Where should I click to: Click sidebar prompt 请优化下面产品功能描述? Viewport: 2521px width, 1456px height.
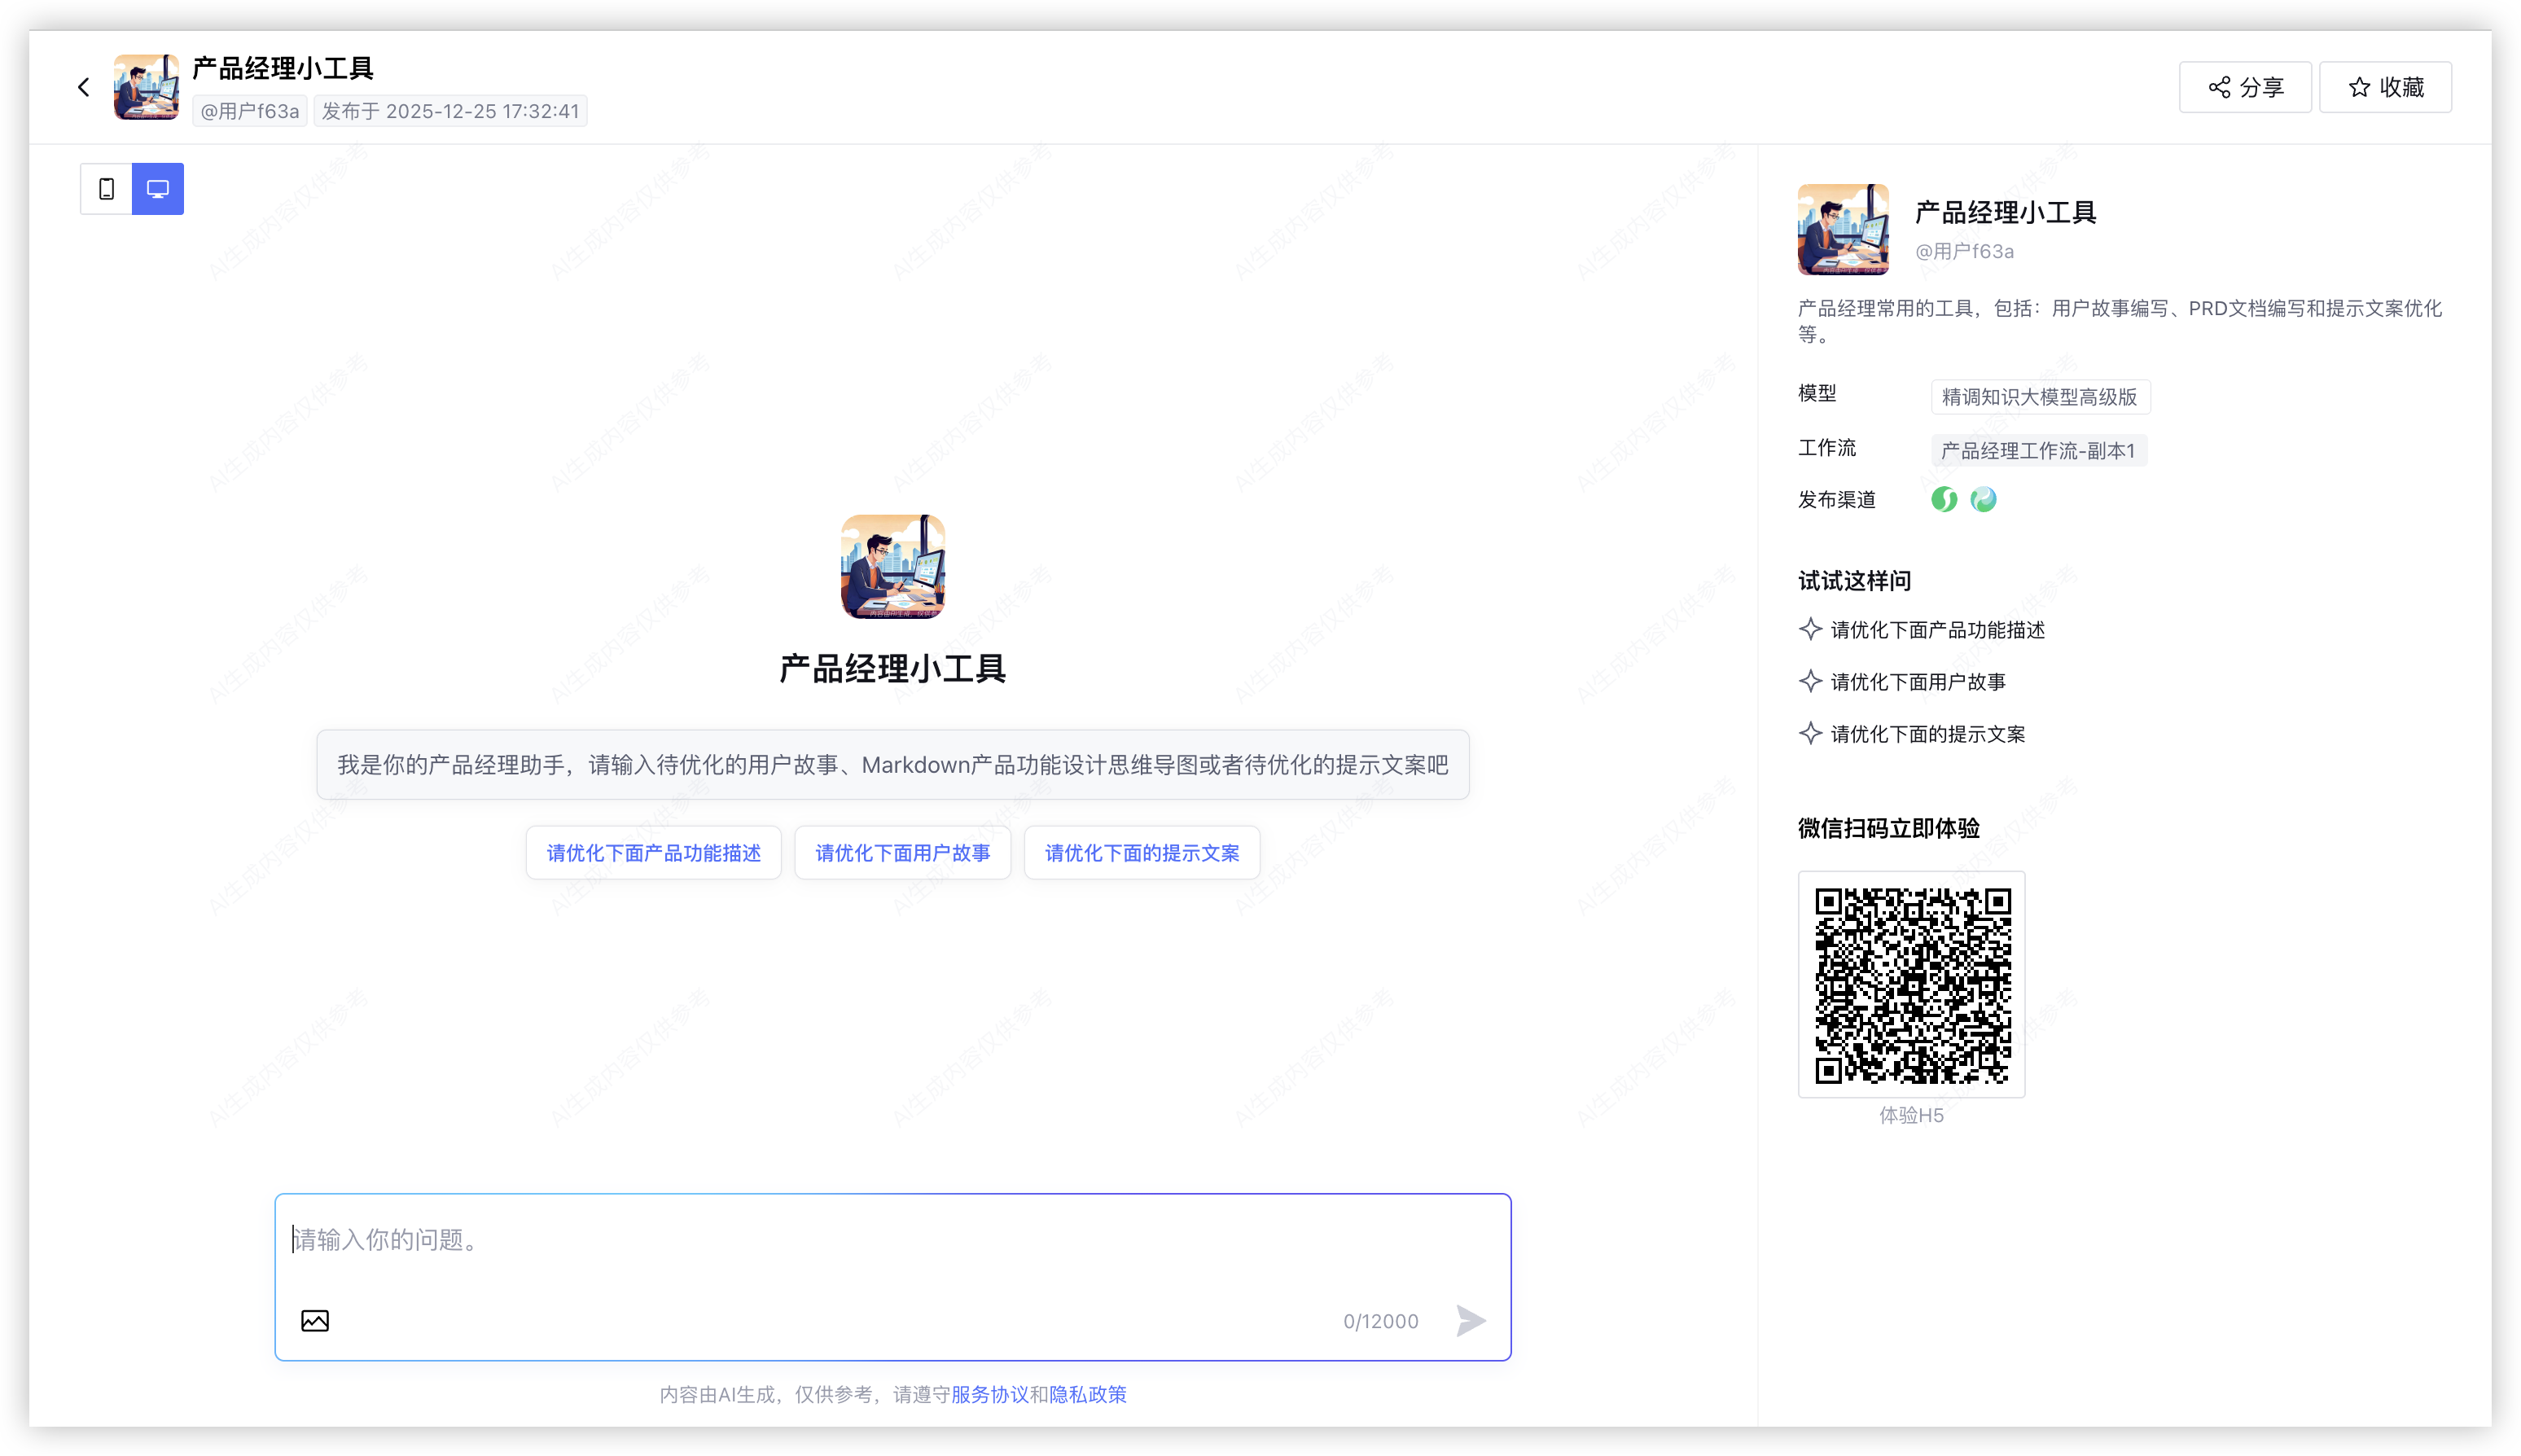(1937, 630)
